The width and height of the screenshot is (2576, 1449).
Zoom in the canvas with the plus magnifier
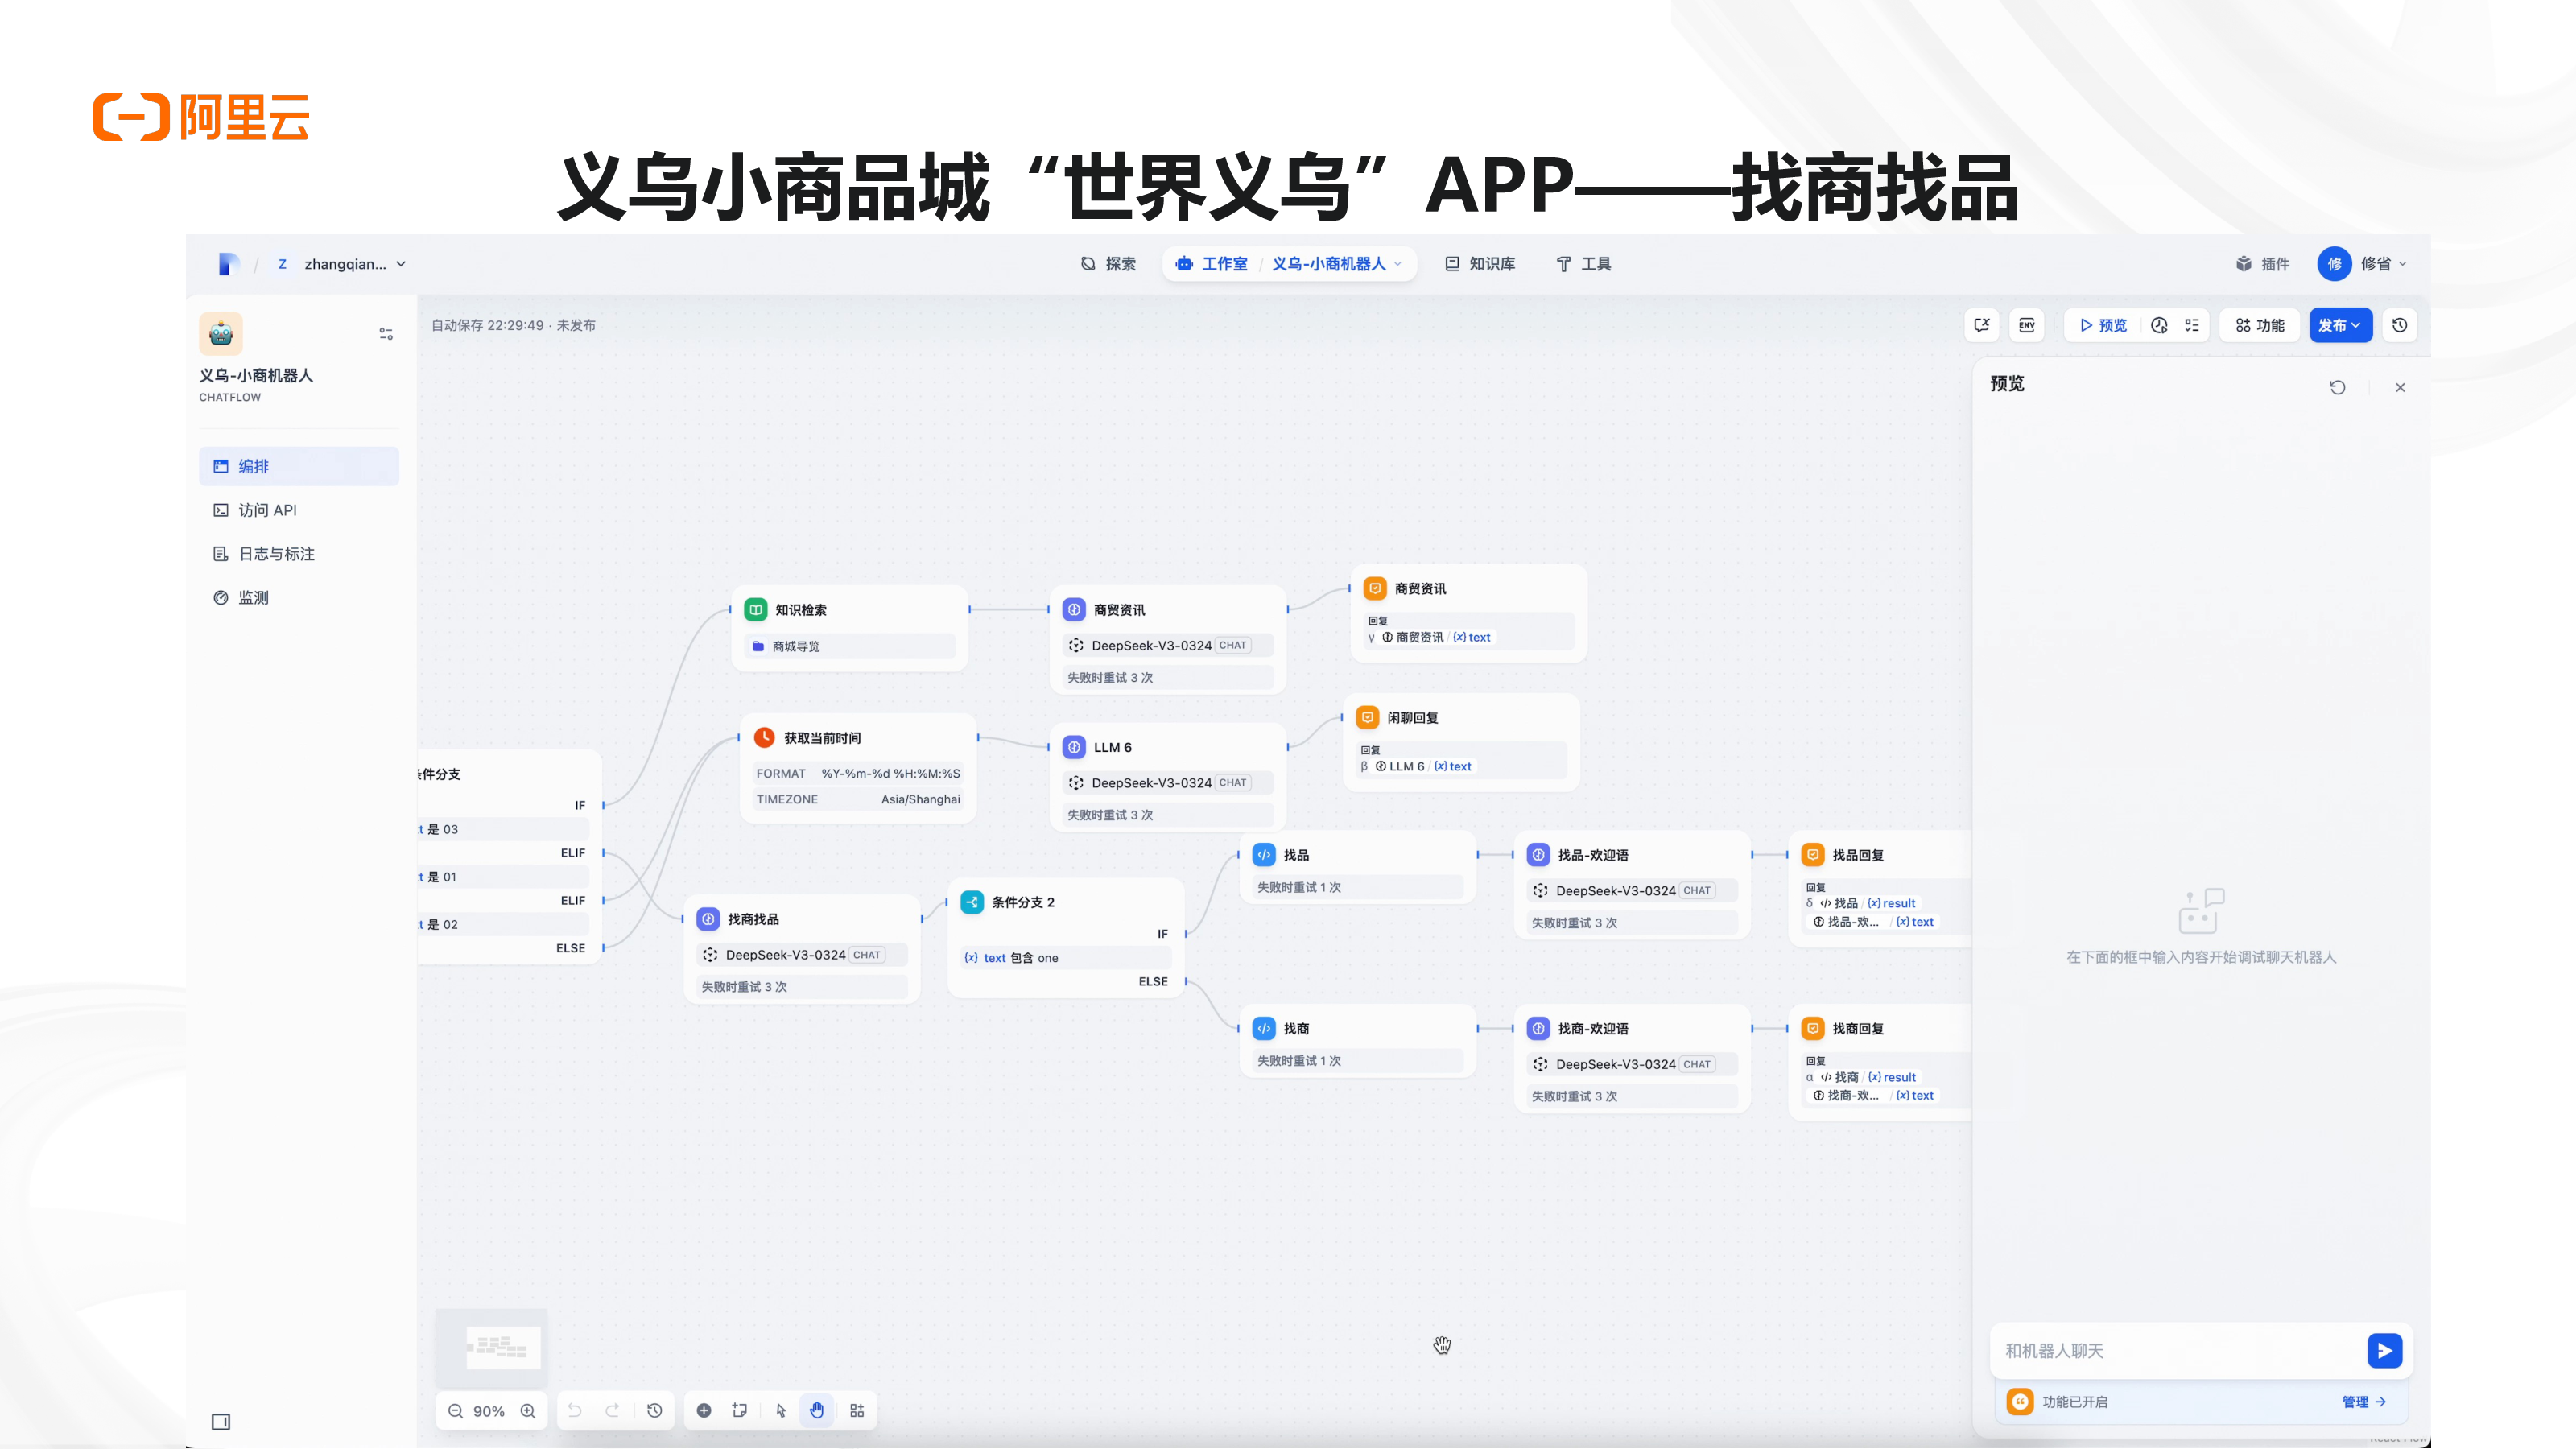click(528, 1411)
